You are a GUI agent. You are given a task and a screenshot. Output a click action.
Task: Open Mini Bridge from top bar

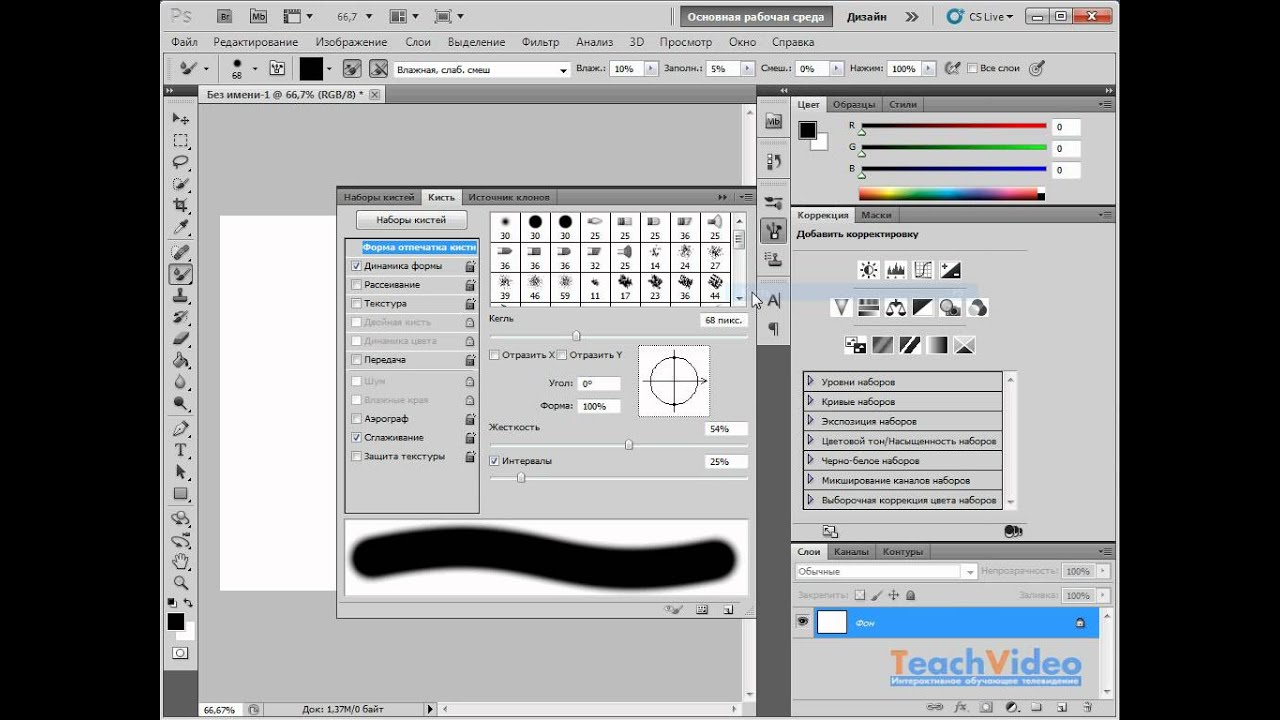coord(258,16)
